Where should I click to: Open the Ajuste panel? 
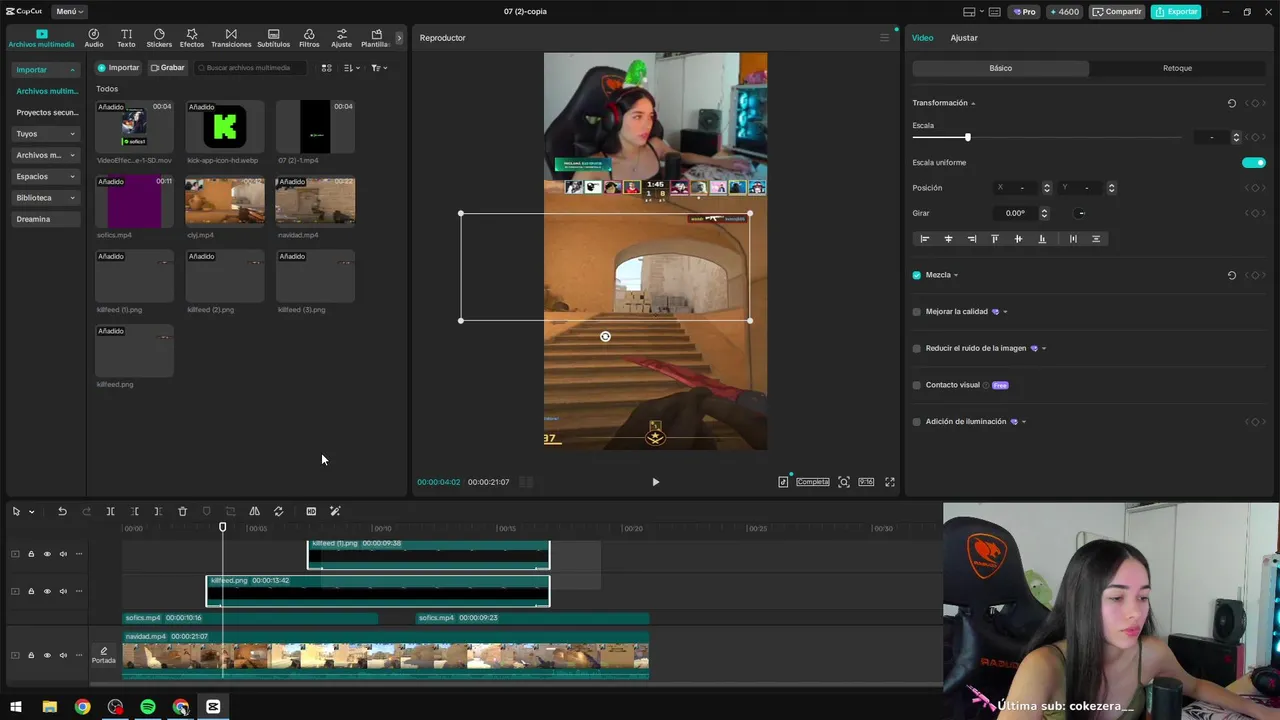pos(342,38)
